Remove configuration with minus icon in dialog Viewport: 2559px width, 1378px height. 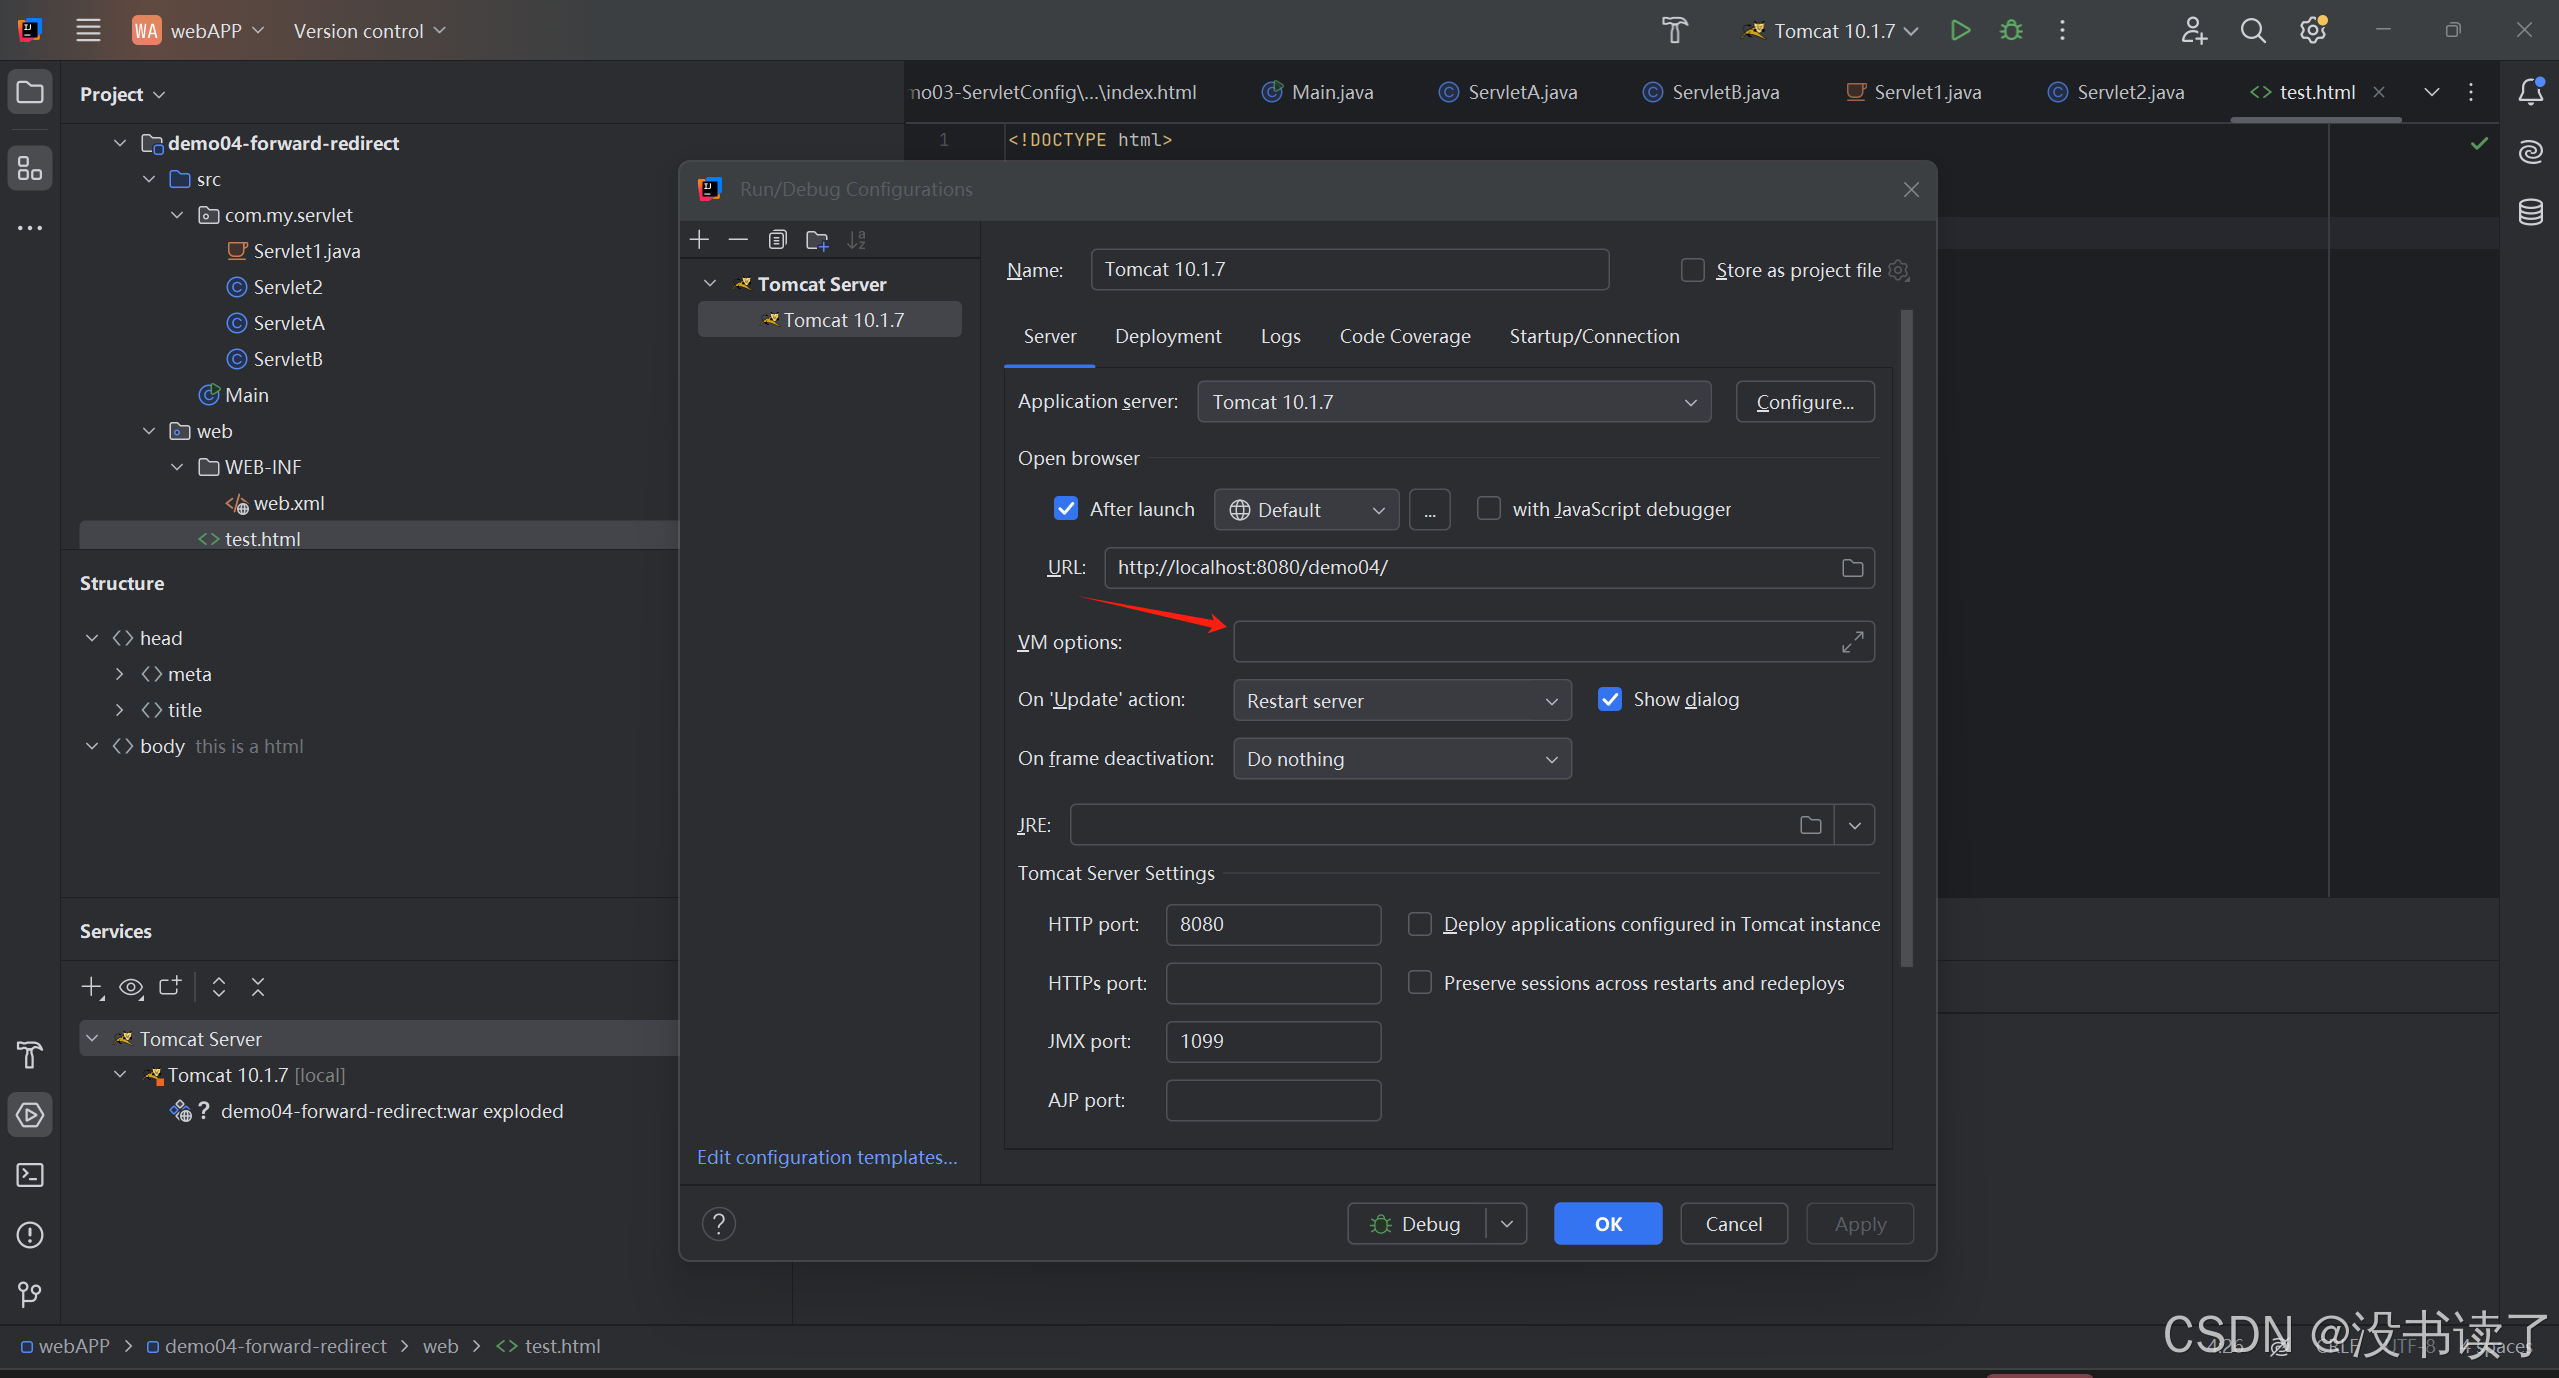[738, 240]
